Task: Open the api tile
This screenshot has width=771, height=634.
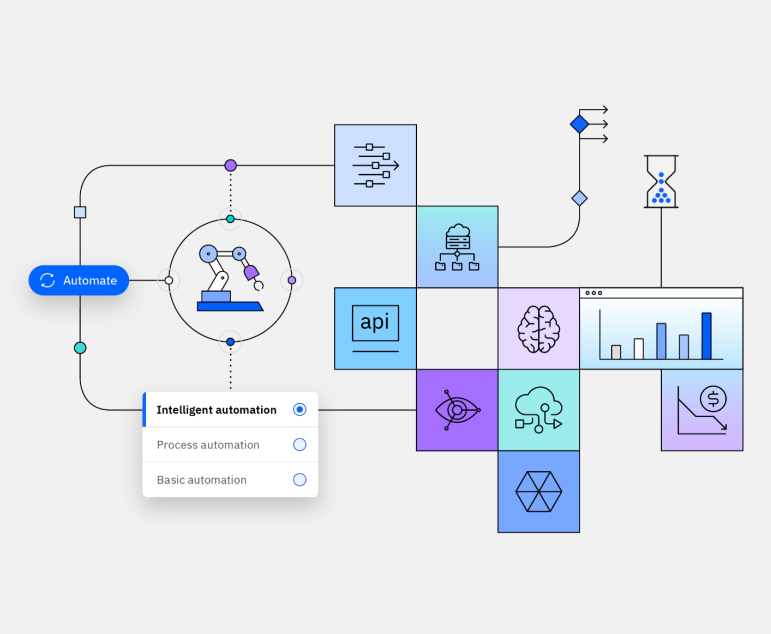Action: click(375, 329)
